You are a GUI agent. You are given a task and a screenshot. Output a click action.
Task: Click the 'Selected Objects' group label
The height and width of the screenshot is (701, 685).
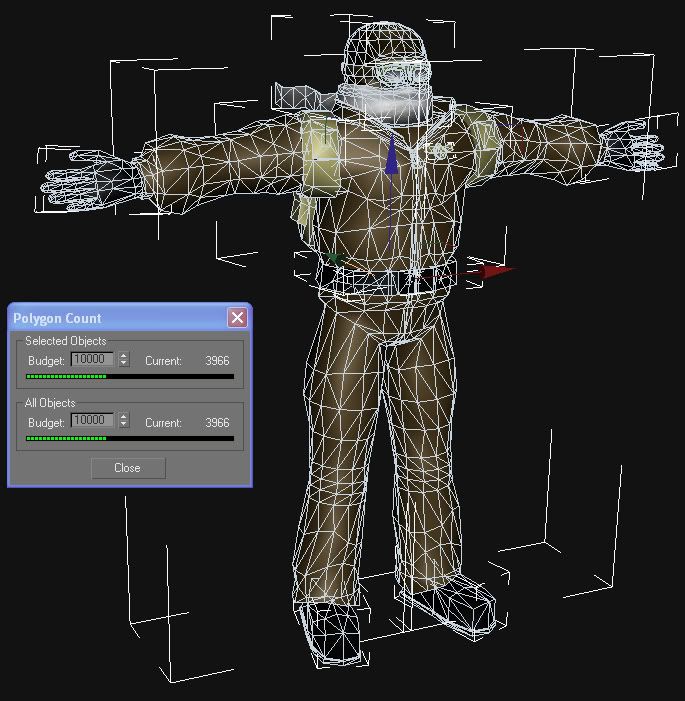(x=66, y=341)
